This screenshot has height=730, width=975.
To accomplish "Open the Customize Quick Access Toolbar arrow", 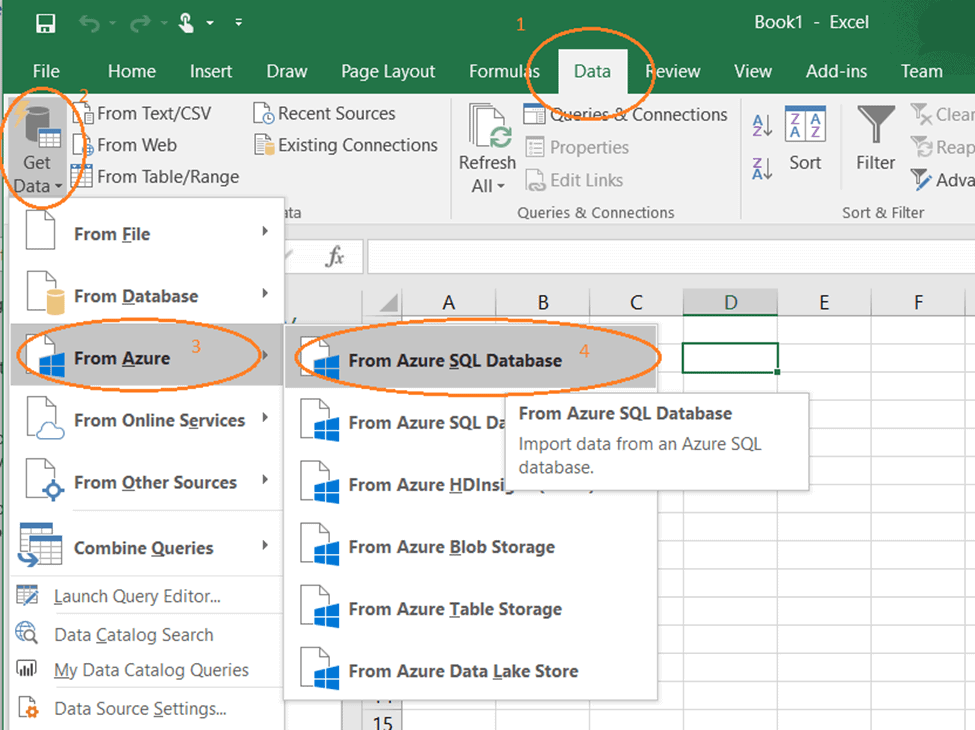I will [238, 23].
